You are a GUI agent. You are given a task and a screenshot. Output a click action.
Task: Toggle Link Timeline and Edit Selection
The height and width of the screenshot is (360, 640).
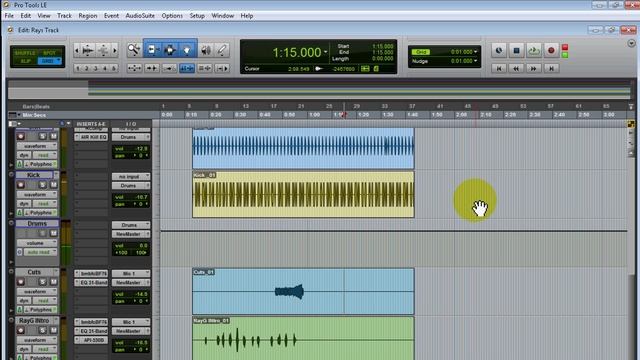pyautogui.click(x=187, y=68)
